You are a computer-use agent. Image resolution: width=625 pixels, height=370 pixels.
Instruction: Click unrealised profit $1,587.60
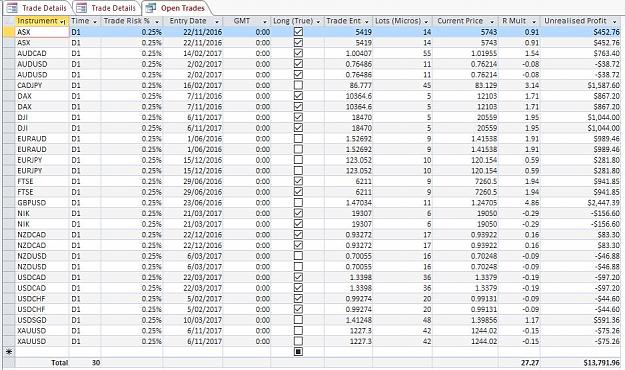coord(603,85)
